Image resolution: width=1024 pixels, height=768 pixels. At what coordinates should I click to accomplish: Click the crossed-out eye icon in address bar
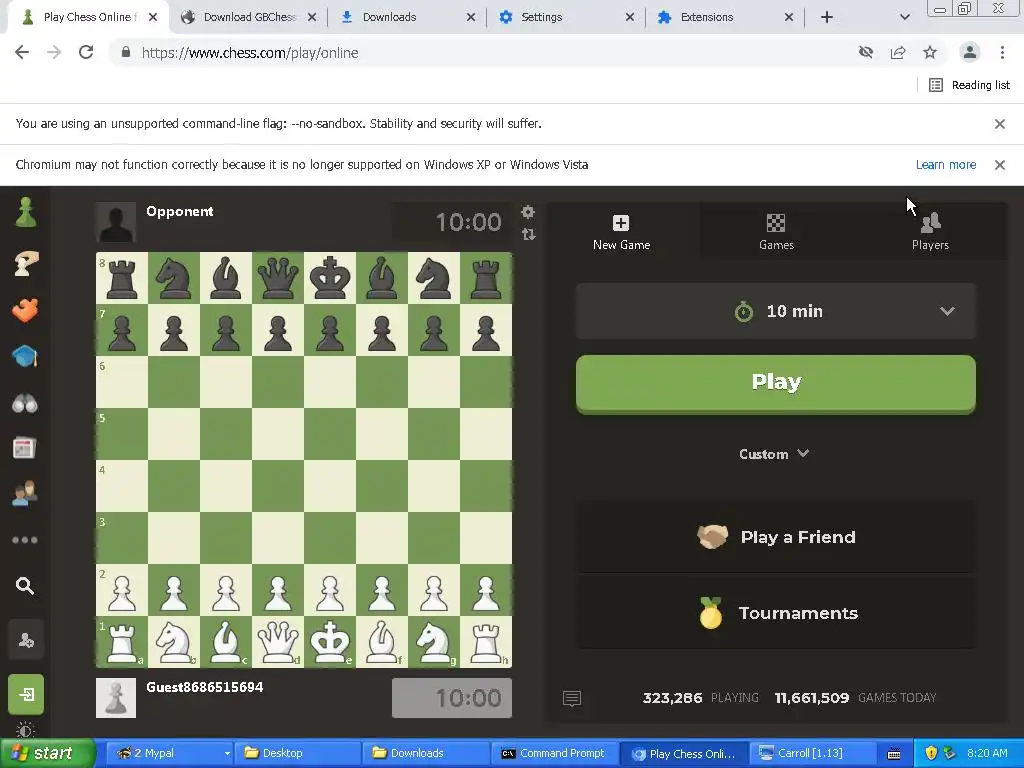pyautogui.click(x=866, y=52)
